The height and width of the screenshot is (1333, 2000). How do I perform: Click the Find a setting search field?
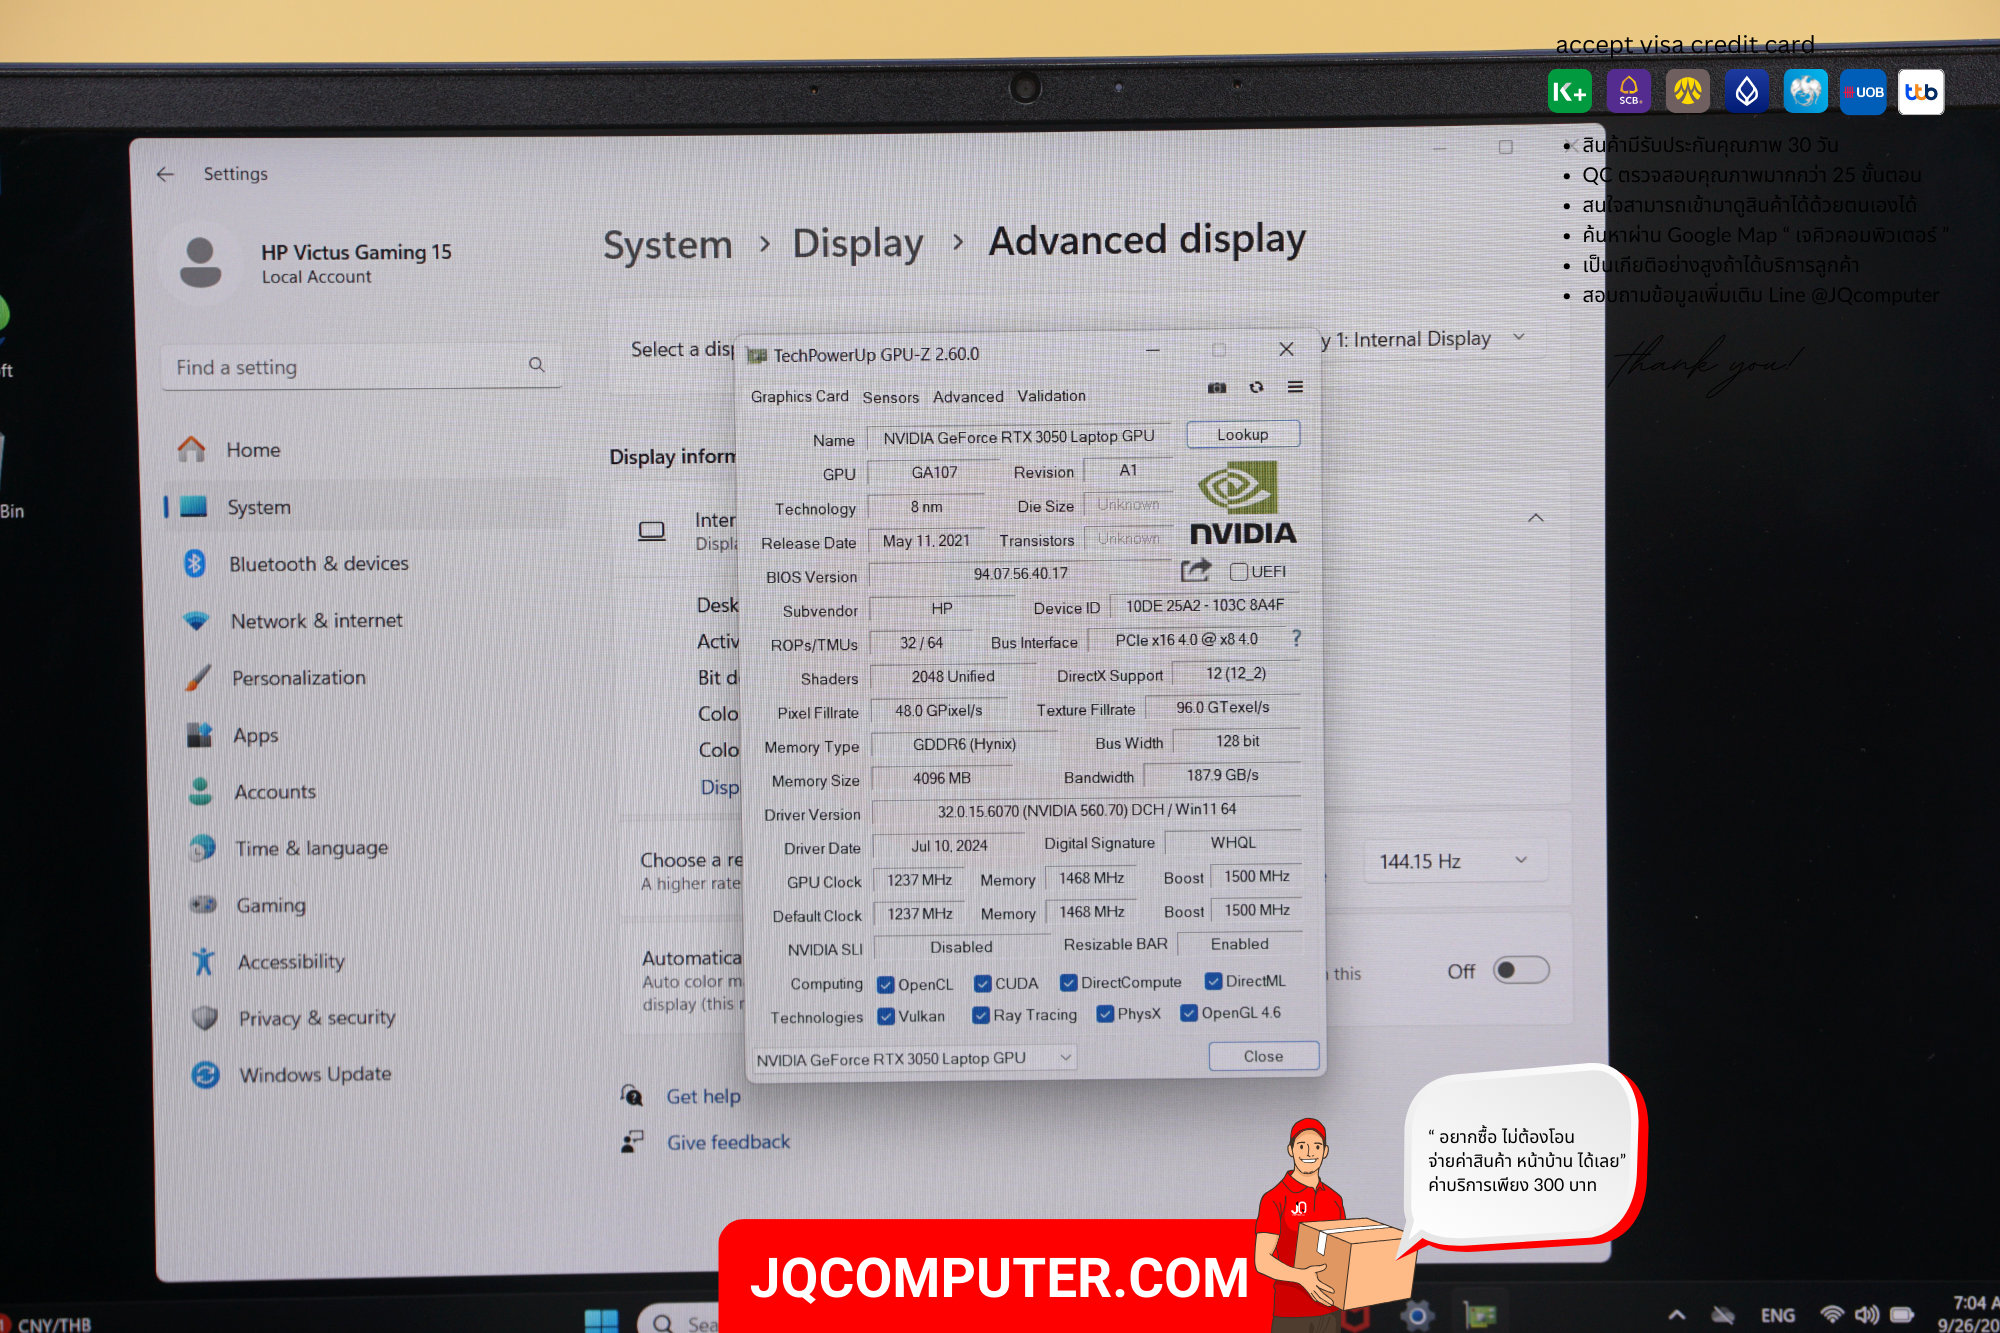tap(361, 366)
